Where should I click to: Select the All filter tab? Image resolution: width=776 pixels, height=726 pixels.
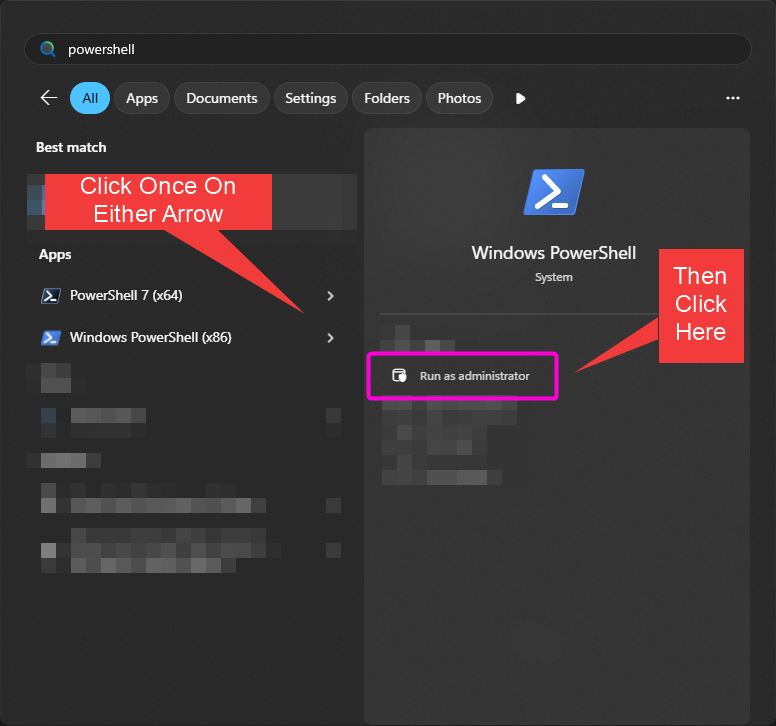[90, 98]
